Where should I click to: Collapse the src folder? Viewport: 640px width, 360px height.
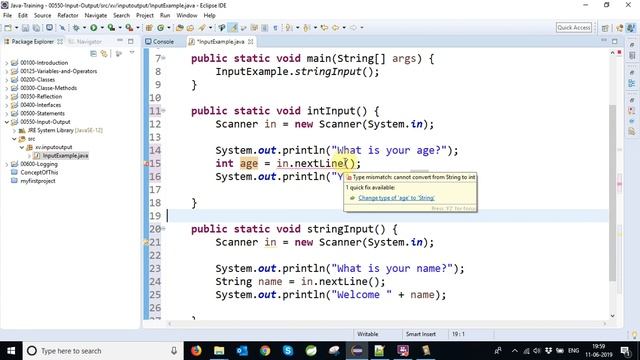pyautogui.click(x=14, y=139)
